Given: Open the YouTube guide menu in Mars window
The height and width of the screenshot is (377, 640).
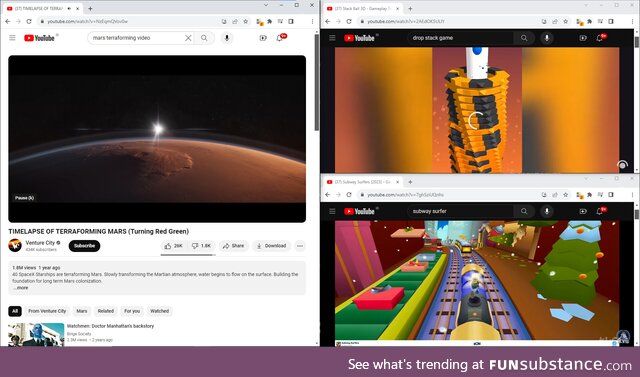Looking at the screenshot, I should [x=12, y=38].
